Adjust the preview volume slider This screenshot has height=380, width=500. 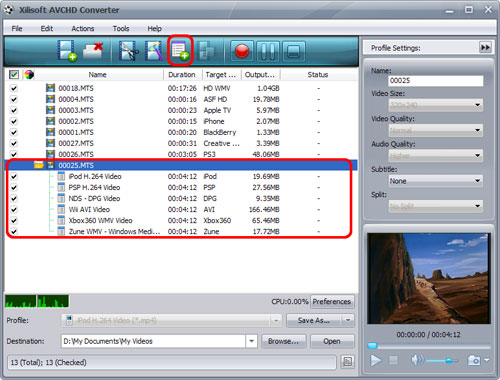442,361
